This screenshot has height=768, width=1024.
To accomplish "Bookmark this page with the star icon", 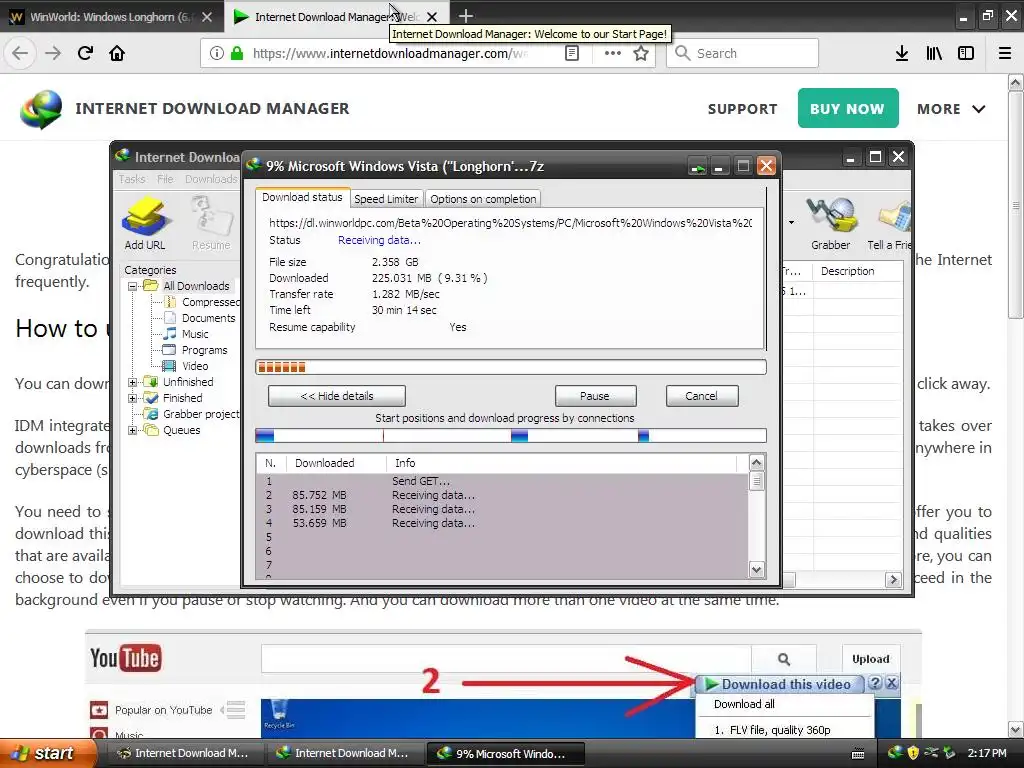I will pyautogui.click(x=641, y=53).
